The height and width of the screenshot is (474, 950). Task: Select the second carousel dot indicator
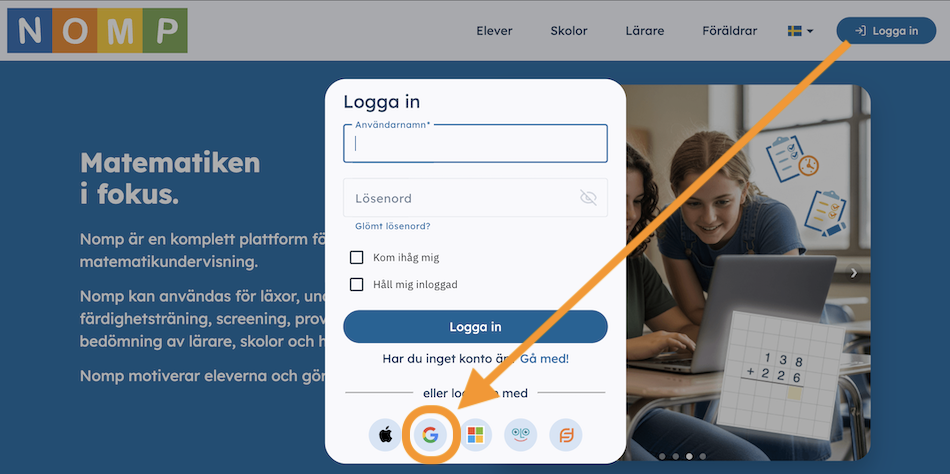676,456
